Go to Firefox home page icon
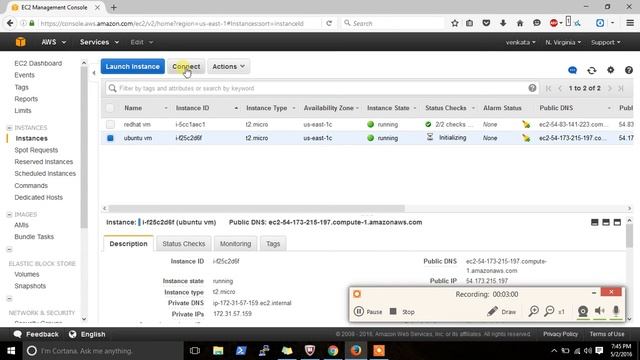The height and width of the screenshot is (360, 640). [x=520, y=23]
